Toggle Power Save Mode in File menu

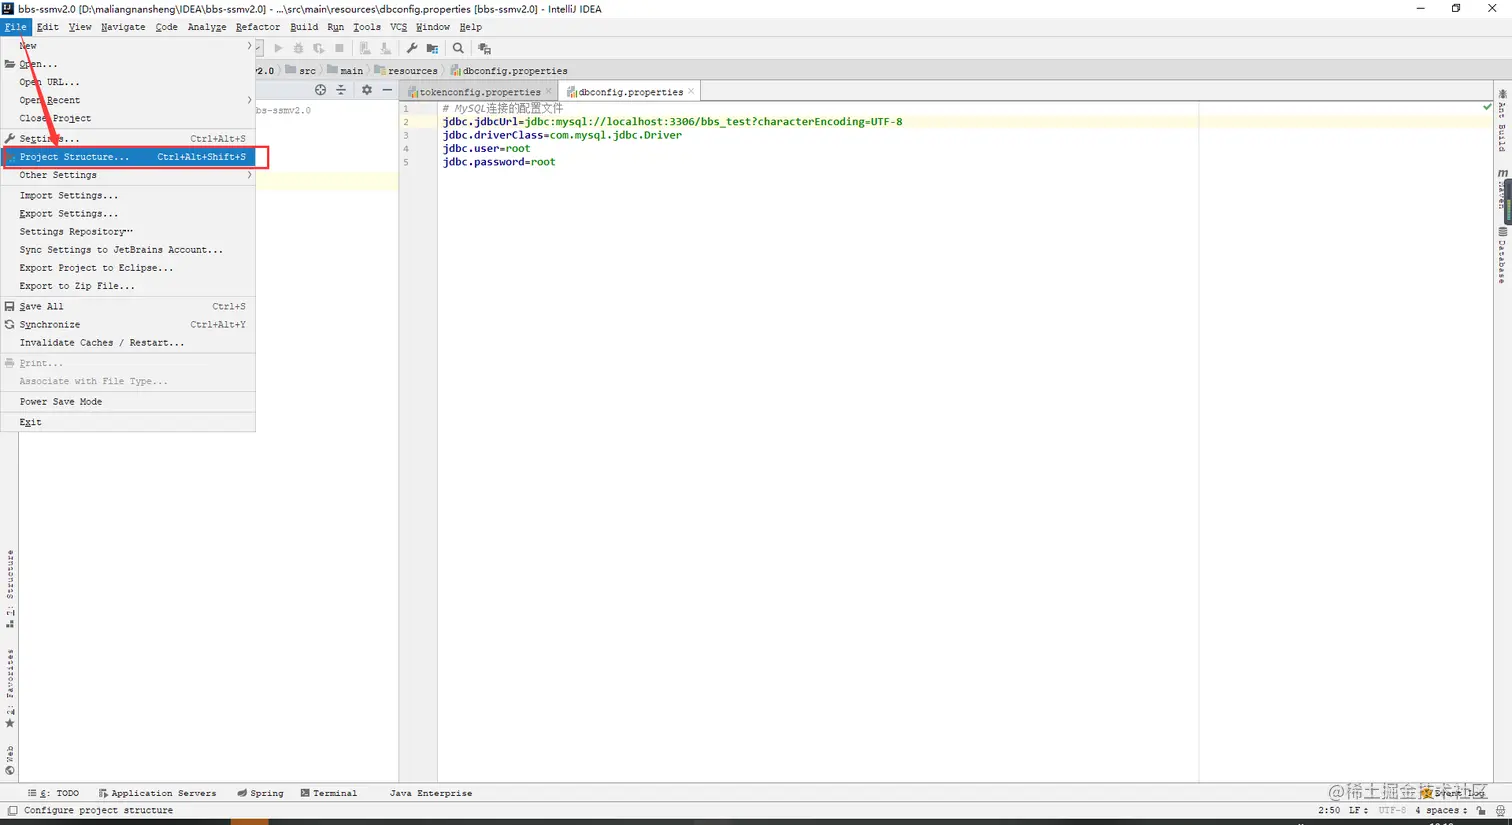click(x=128, y=402)
